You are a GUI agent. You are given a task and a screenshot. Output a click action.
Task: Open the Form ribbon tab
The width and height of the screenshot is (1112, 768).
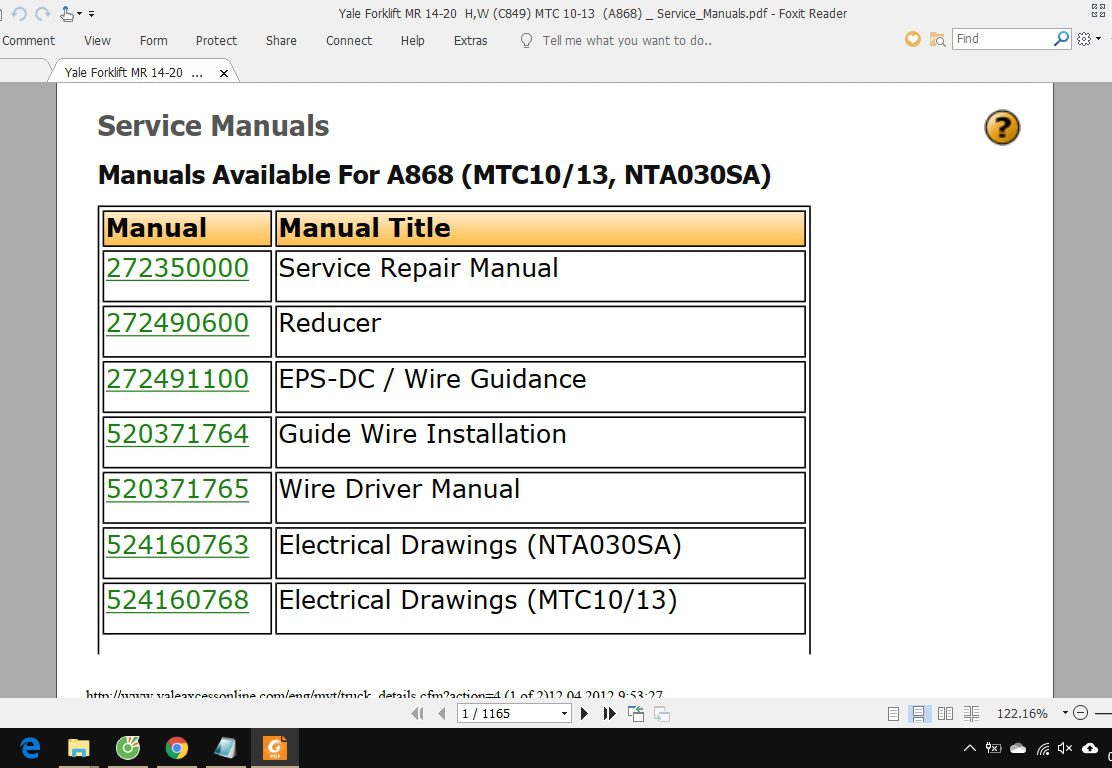click(x=153, y=40)
